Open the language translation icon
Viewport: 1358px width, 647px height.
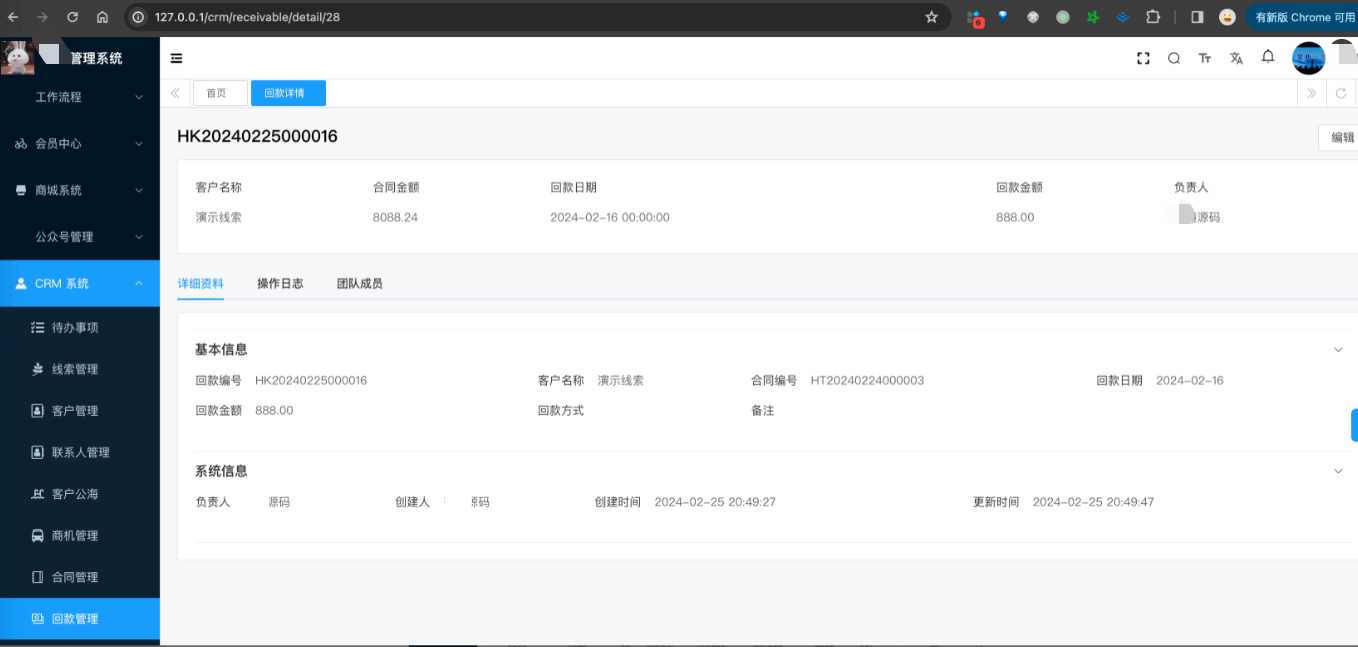point(1236,58)
